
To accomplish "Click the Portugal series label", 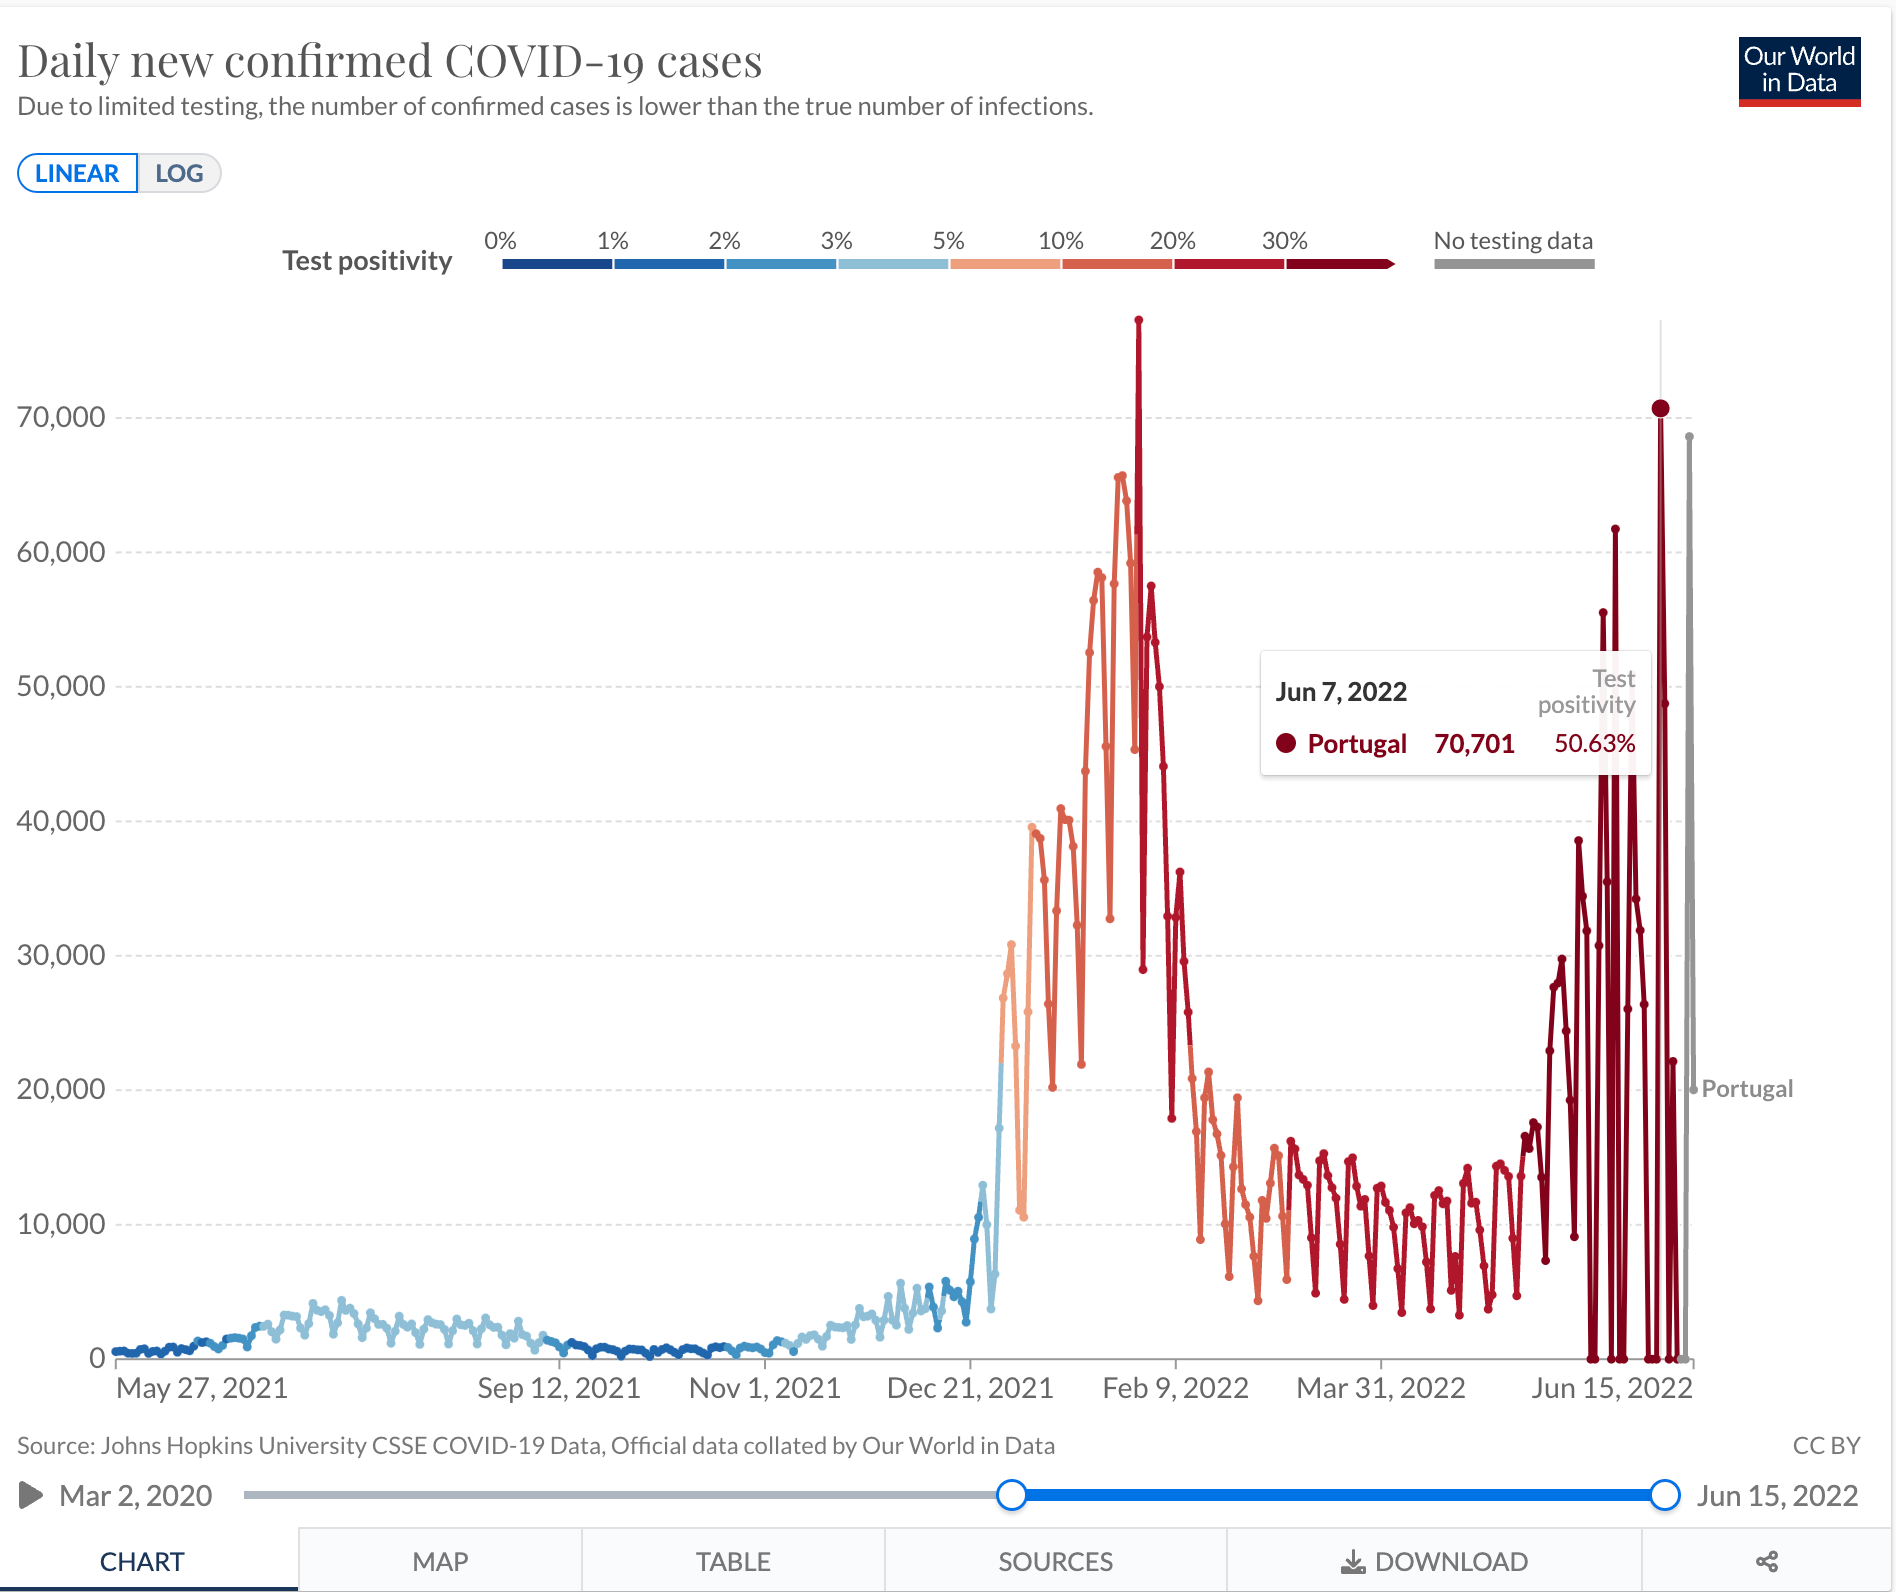I will coord(1747,1088).
